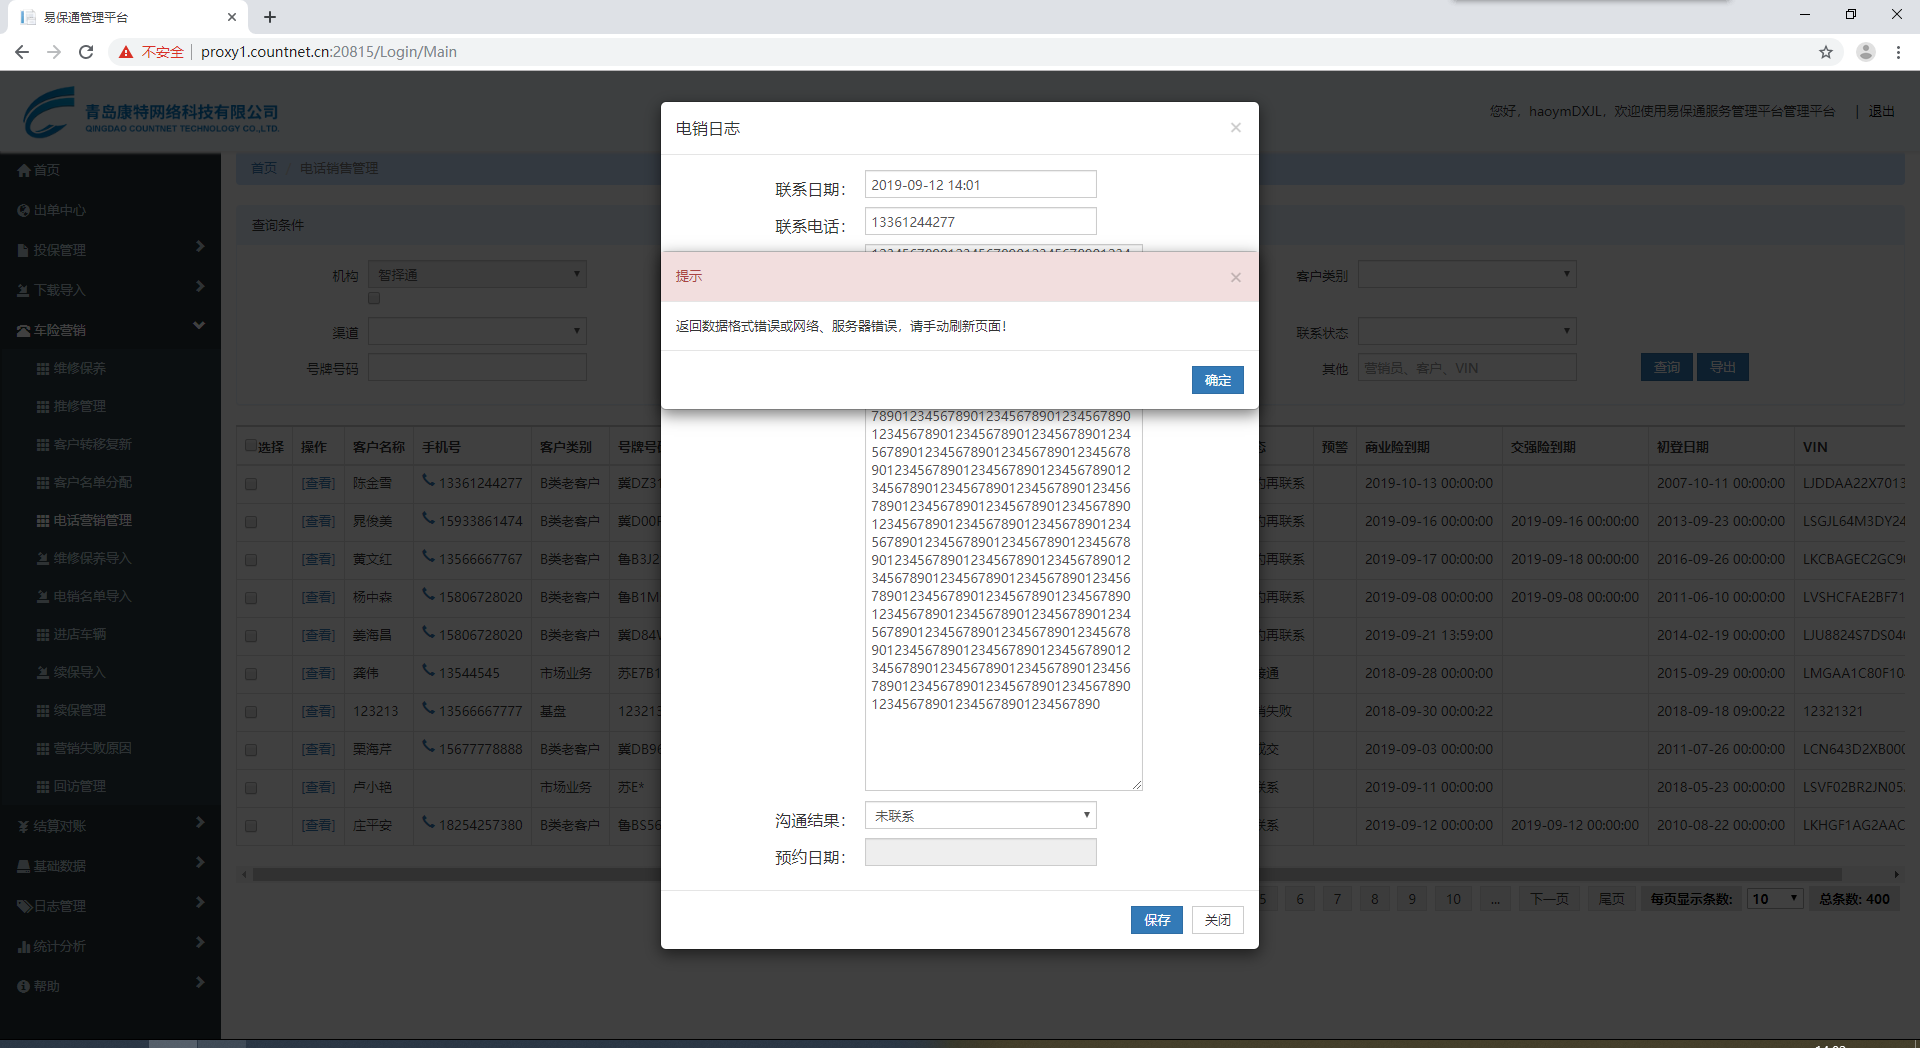
Task: Click the 日志管理 tag icon in sidebar
Action: tap(24, 906)
